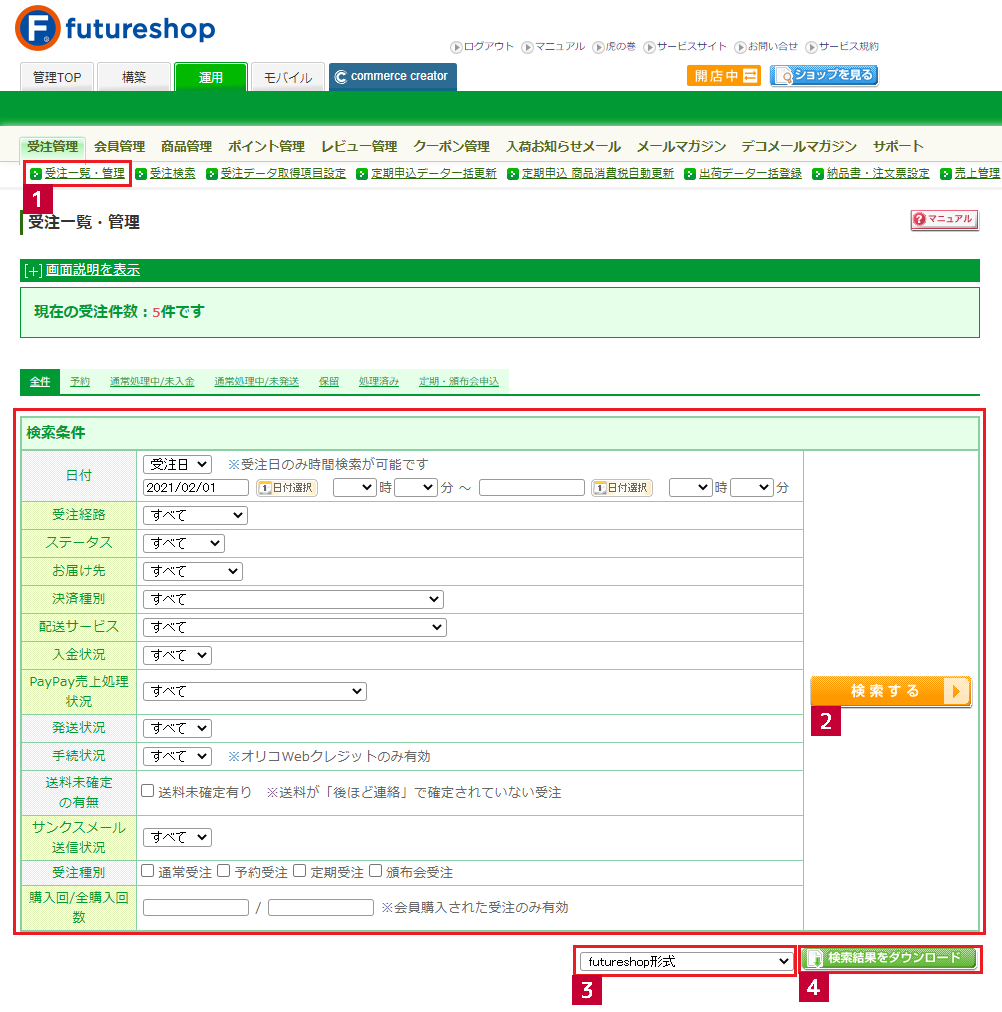Viewport: 1002px width, 1012px height.
Task: Tick the 定期受注 checkbox
Action: pos(300,871)
